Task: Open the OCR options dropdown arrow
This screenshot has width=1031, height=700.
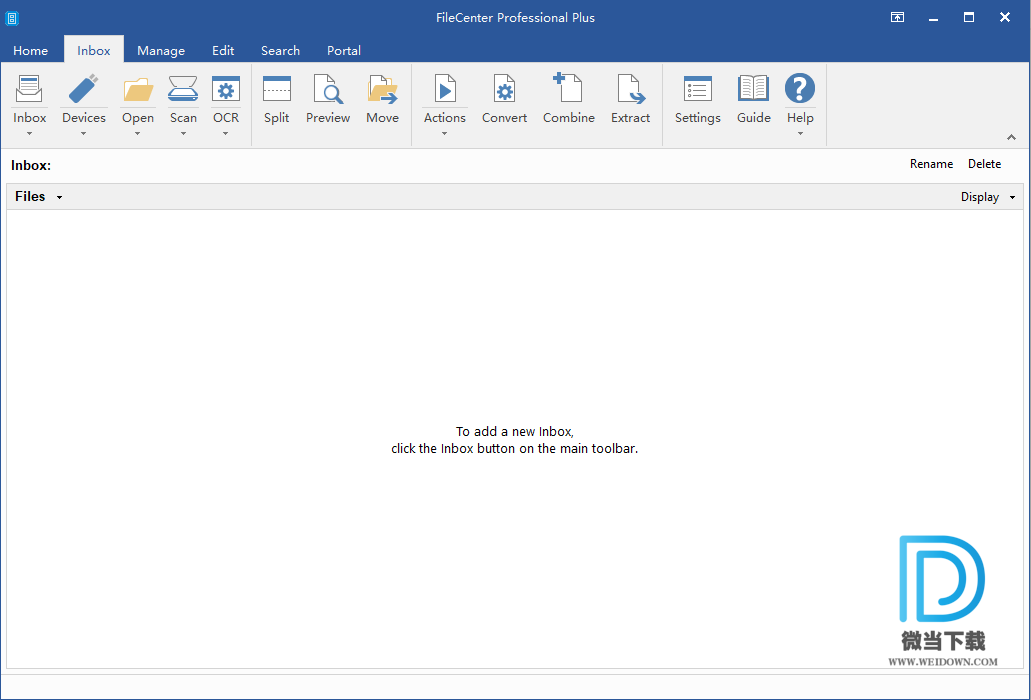Action: click(226, 133)
